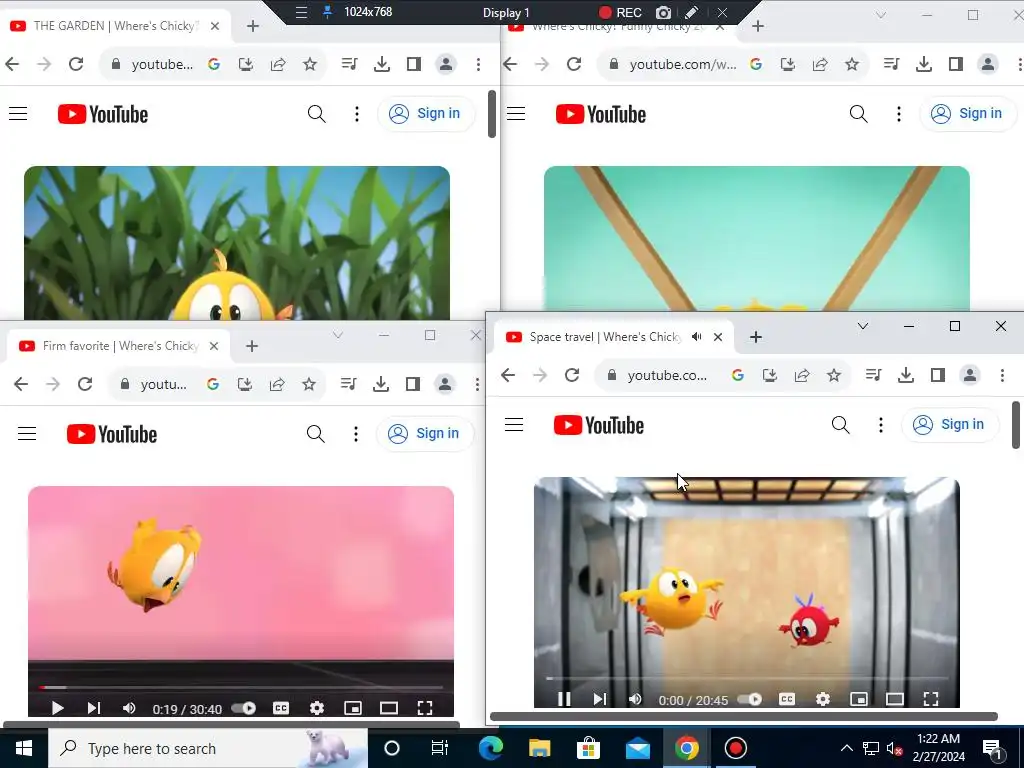Bookmark page star in Space travel window

(834, 375)
